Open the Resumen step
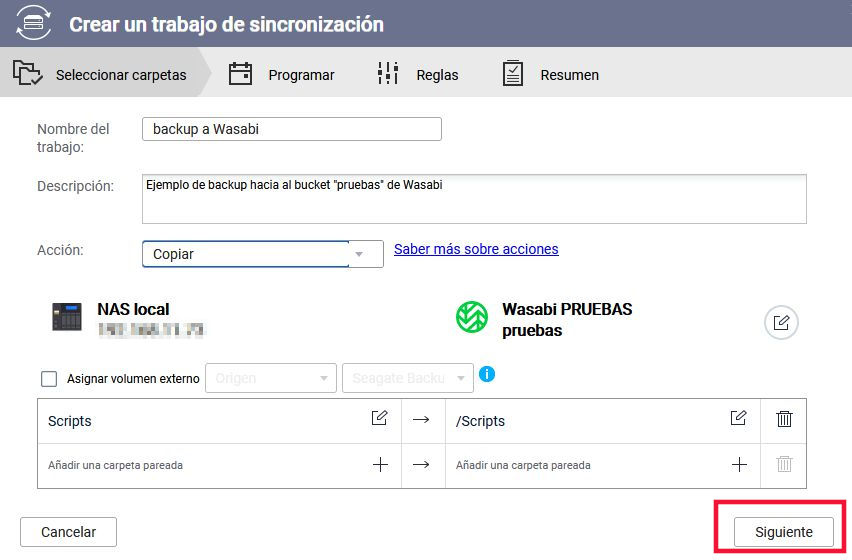Viewport: 852px width, 560px height. tap(550, 75)
